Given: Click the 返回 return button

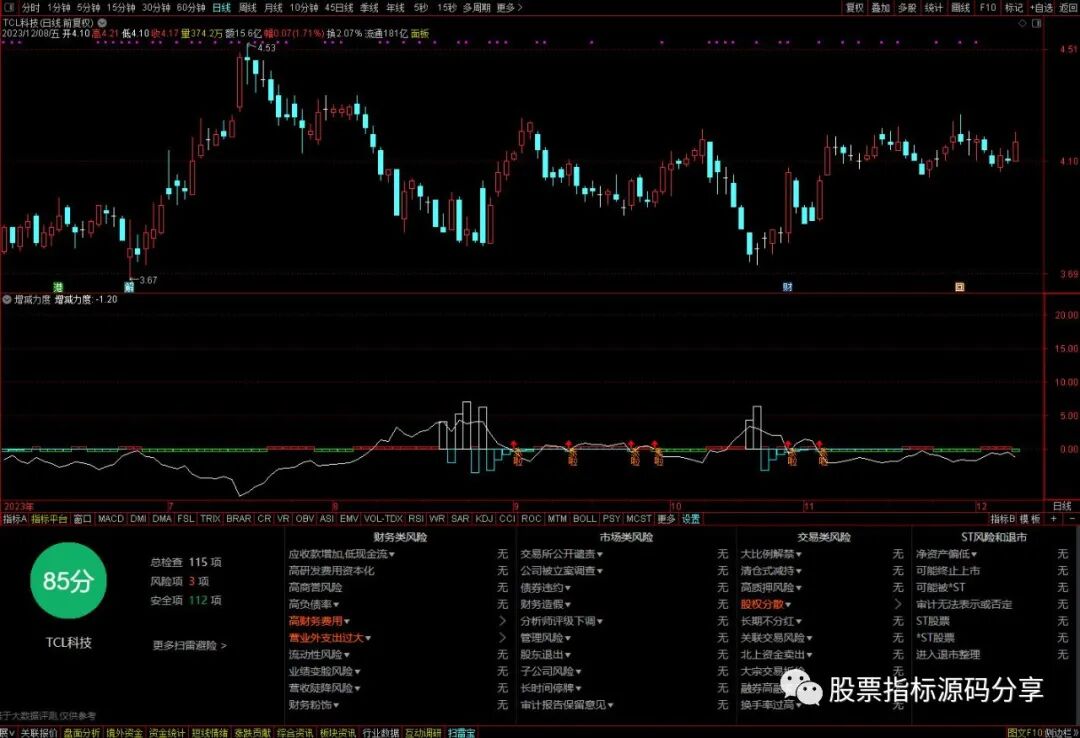Looking at the screenshot, I should coord(1068,8).
